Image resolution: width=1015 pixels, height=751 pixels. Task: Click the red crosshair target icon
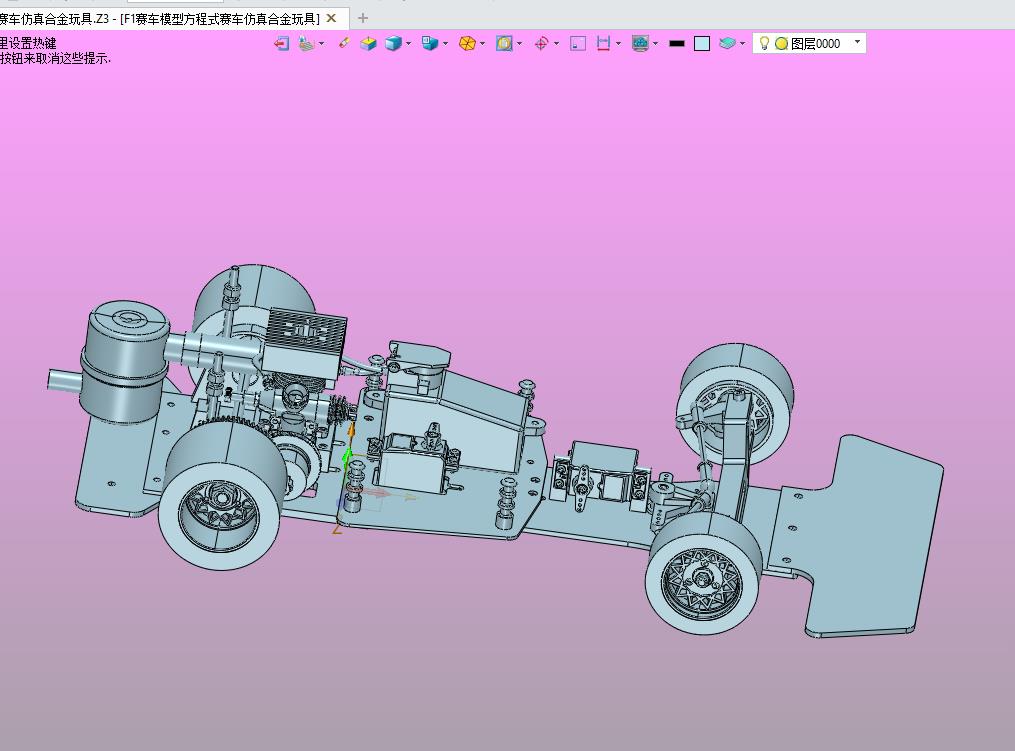coord(541,43)
